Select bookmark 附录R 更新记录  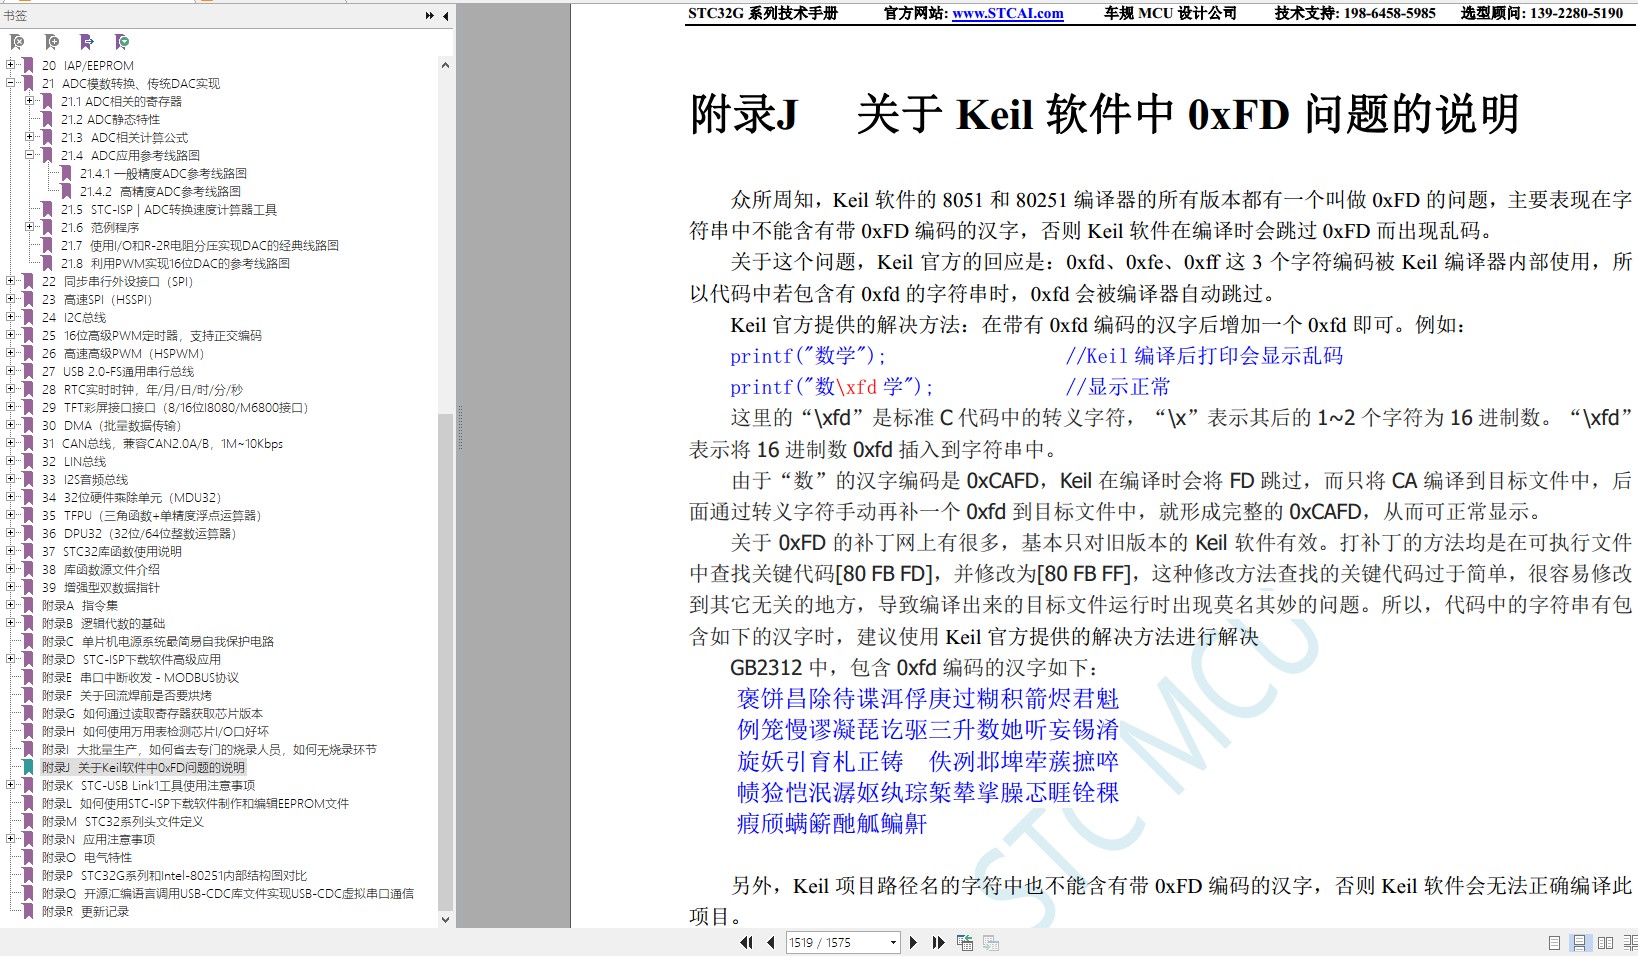tap(85, 911)
